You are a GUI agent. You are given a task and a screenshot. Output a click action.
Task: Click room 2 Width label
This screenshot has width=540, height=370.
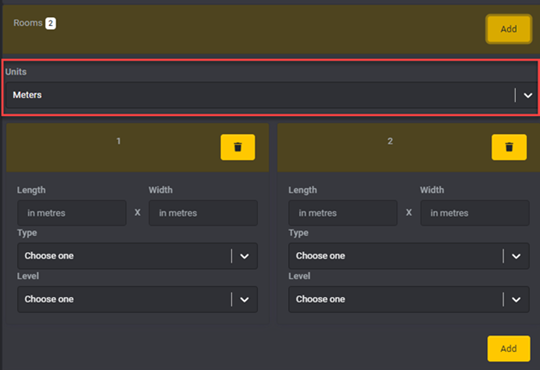(432, 190)
